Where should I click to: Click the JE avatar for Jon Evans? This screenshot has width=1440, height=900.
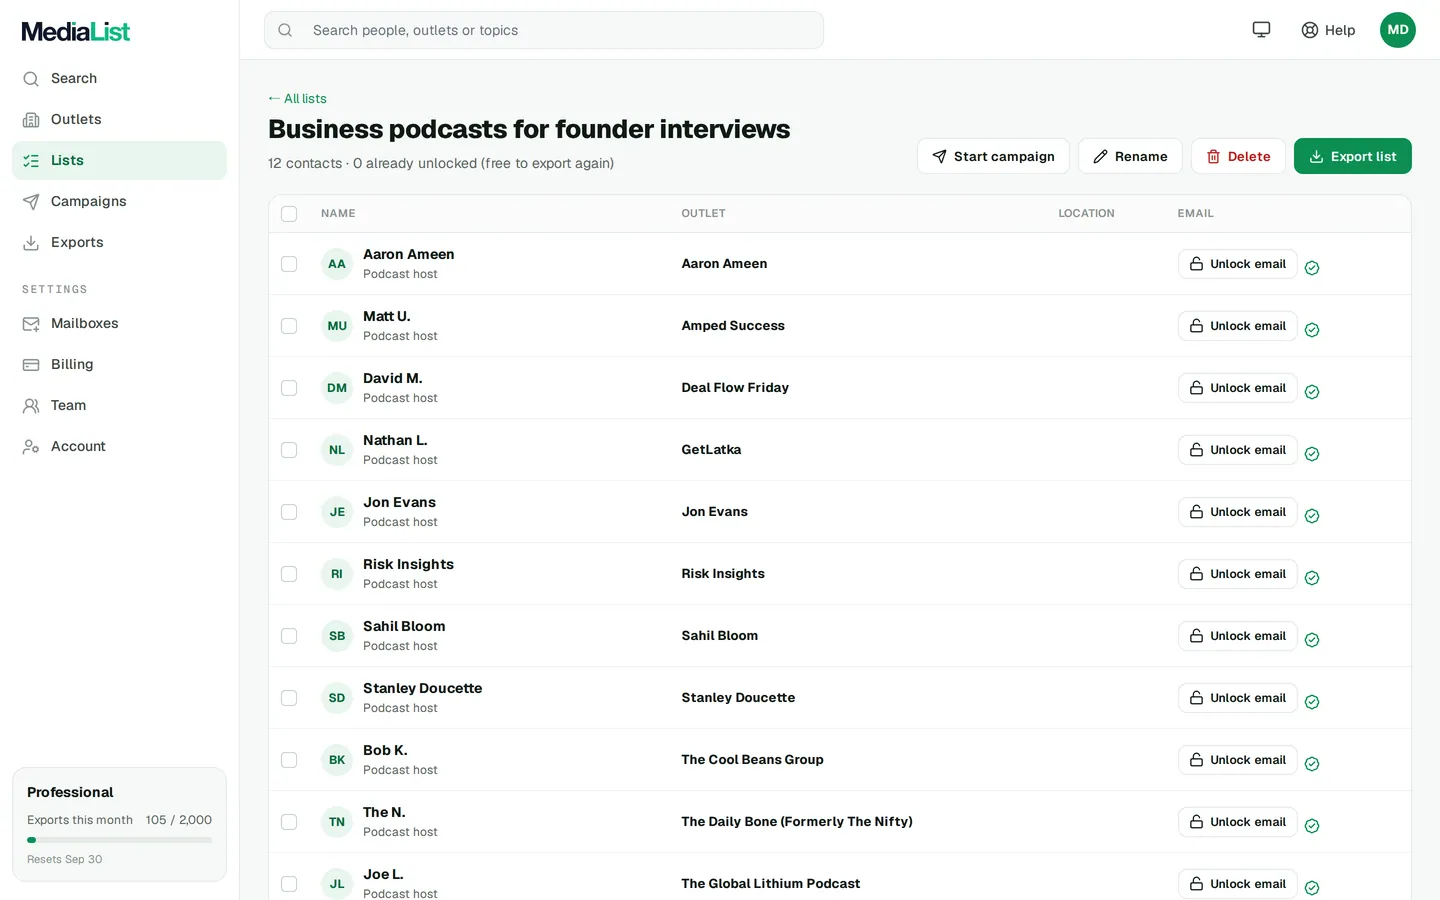coord(337,512)
